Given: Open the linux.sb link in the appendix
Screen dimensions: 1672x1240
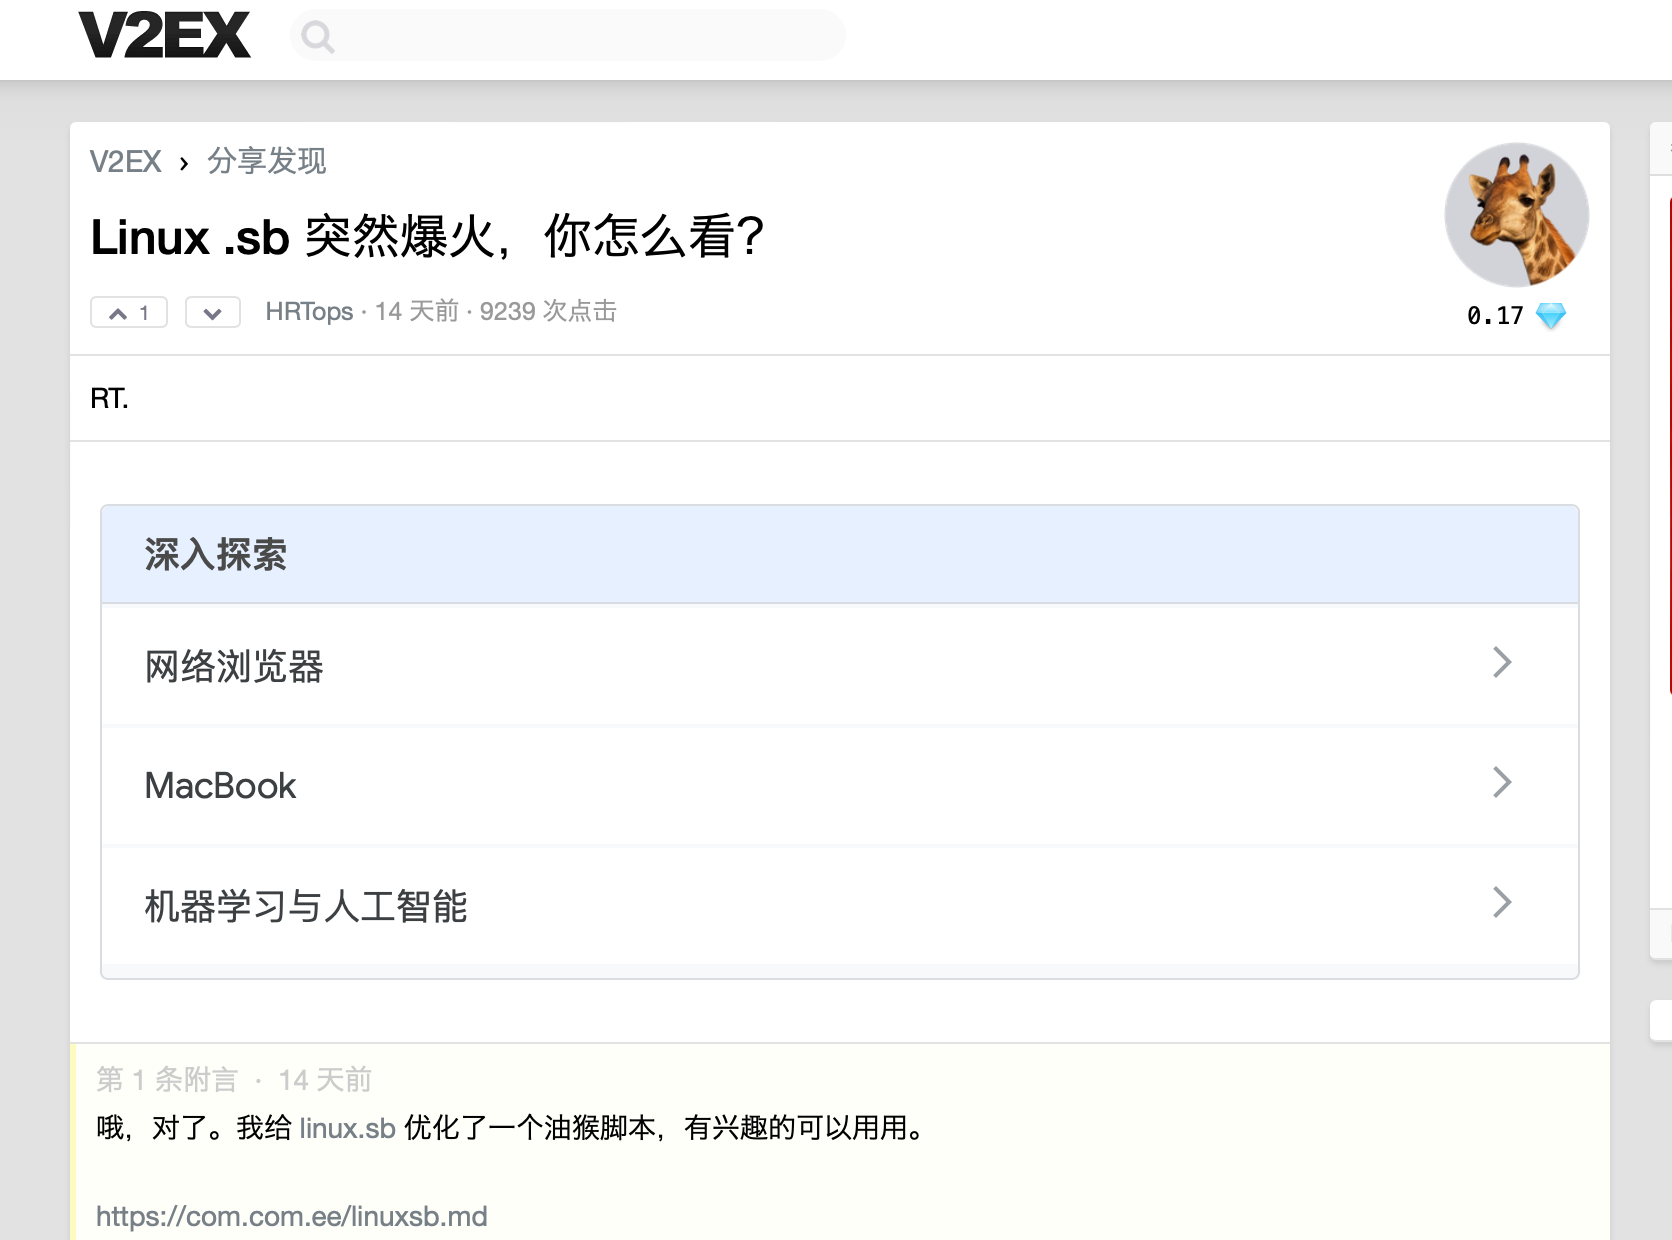Looking at the screenshot, I should 348,1128.
